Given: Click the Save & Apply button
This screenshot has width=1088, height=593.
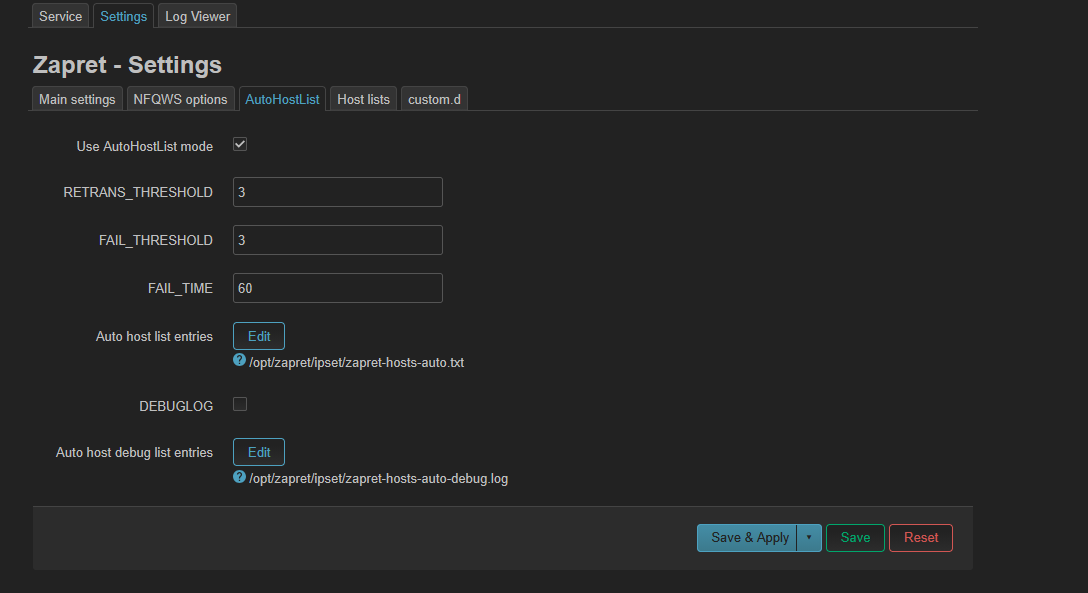Looking at the screenshot, I should tap(747, 538).
